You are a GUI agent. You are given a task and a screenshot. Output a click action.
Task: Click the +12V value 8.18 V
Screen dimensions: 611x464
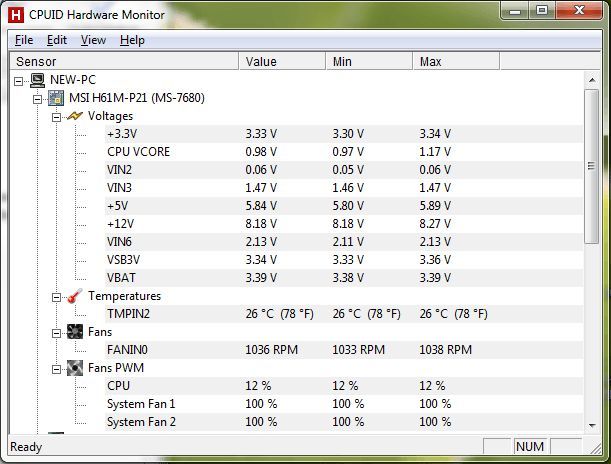[x=261, y=224]
